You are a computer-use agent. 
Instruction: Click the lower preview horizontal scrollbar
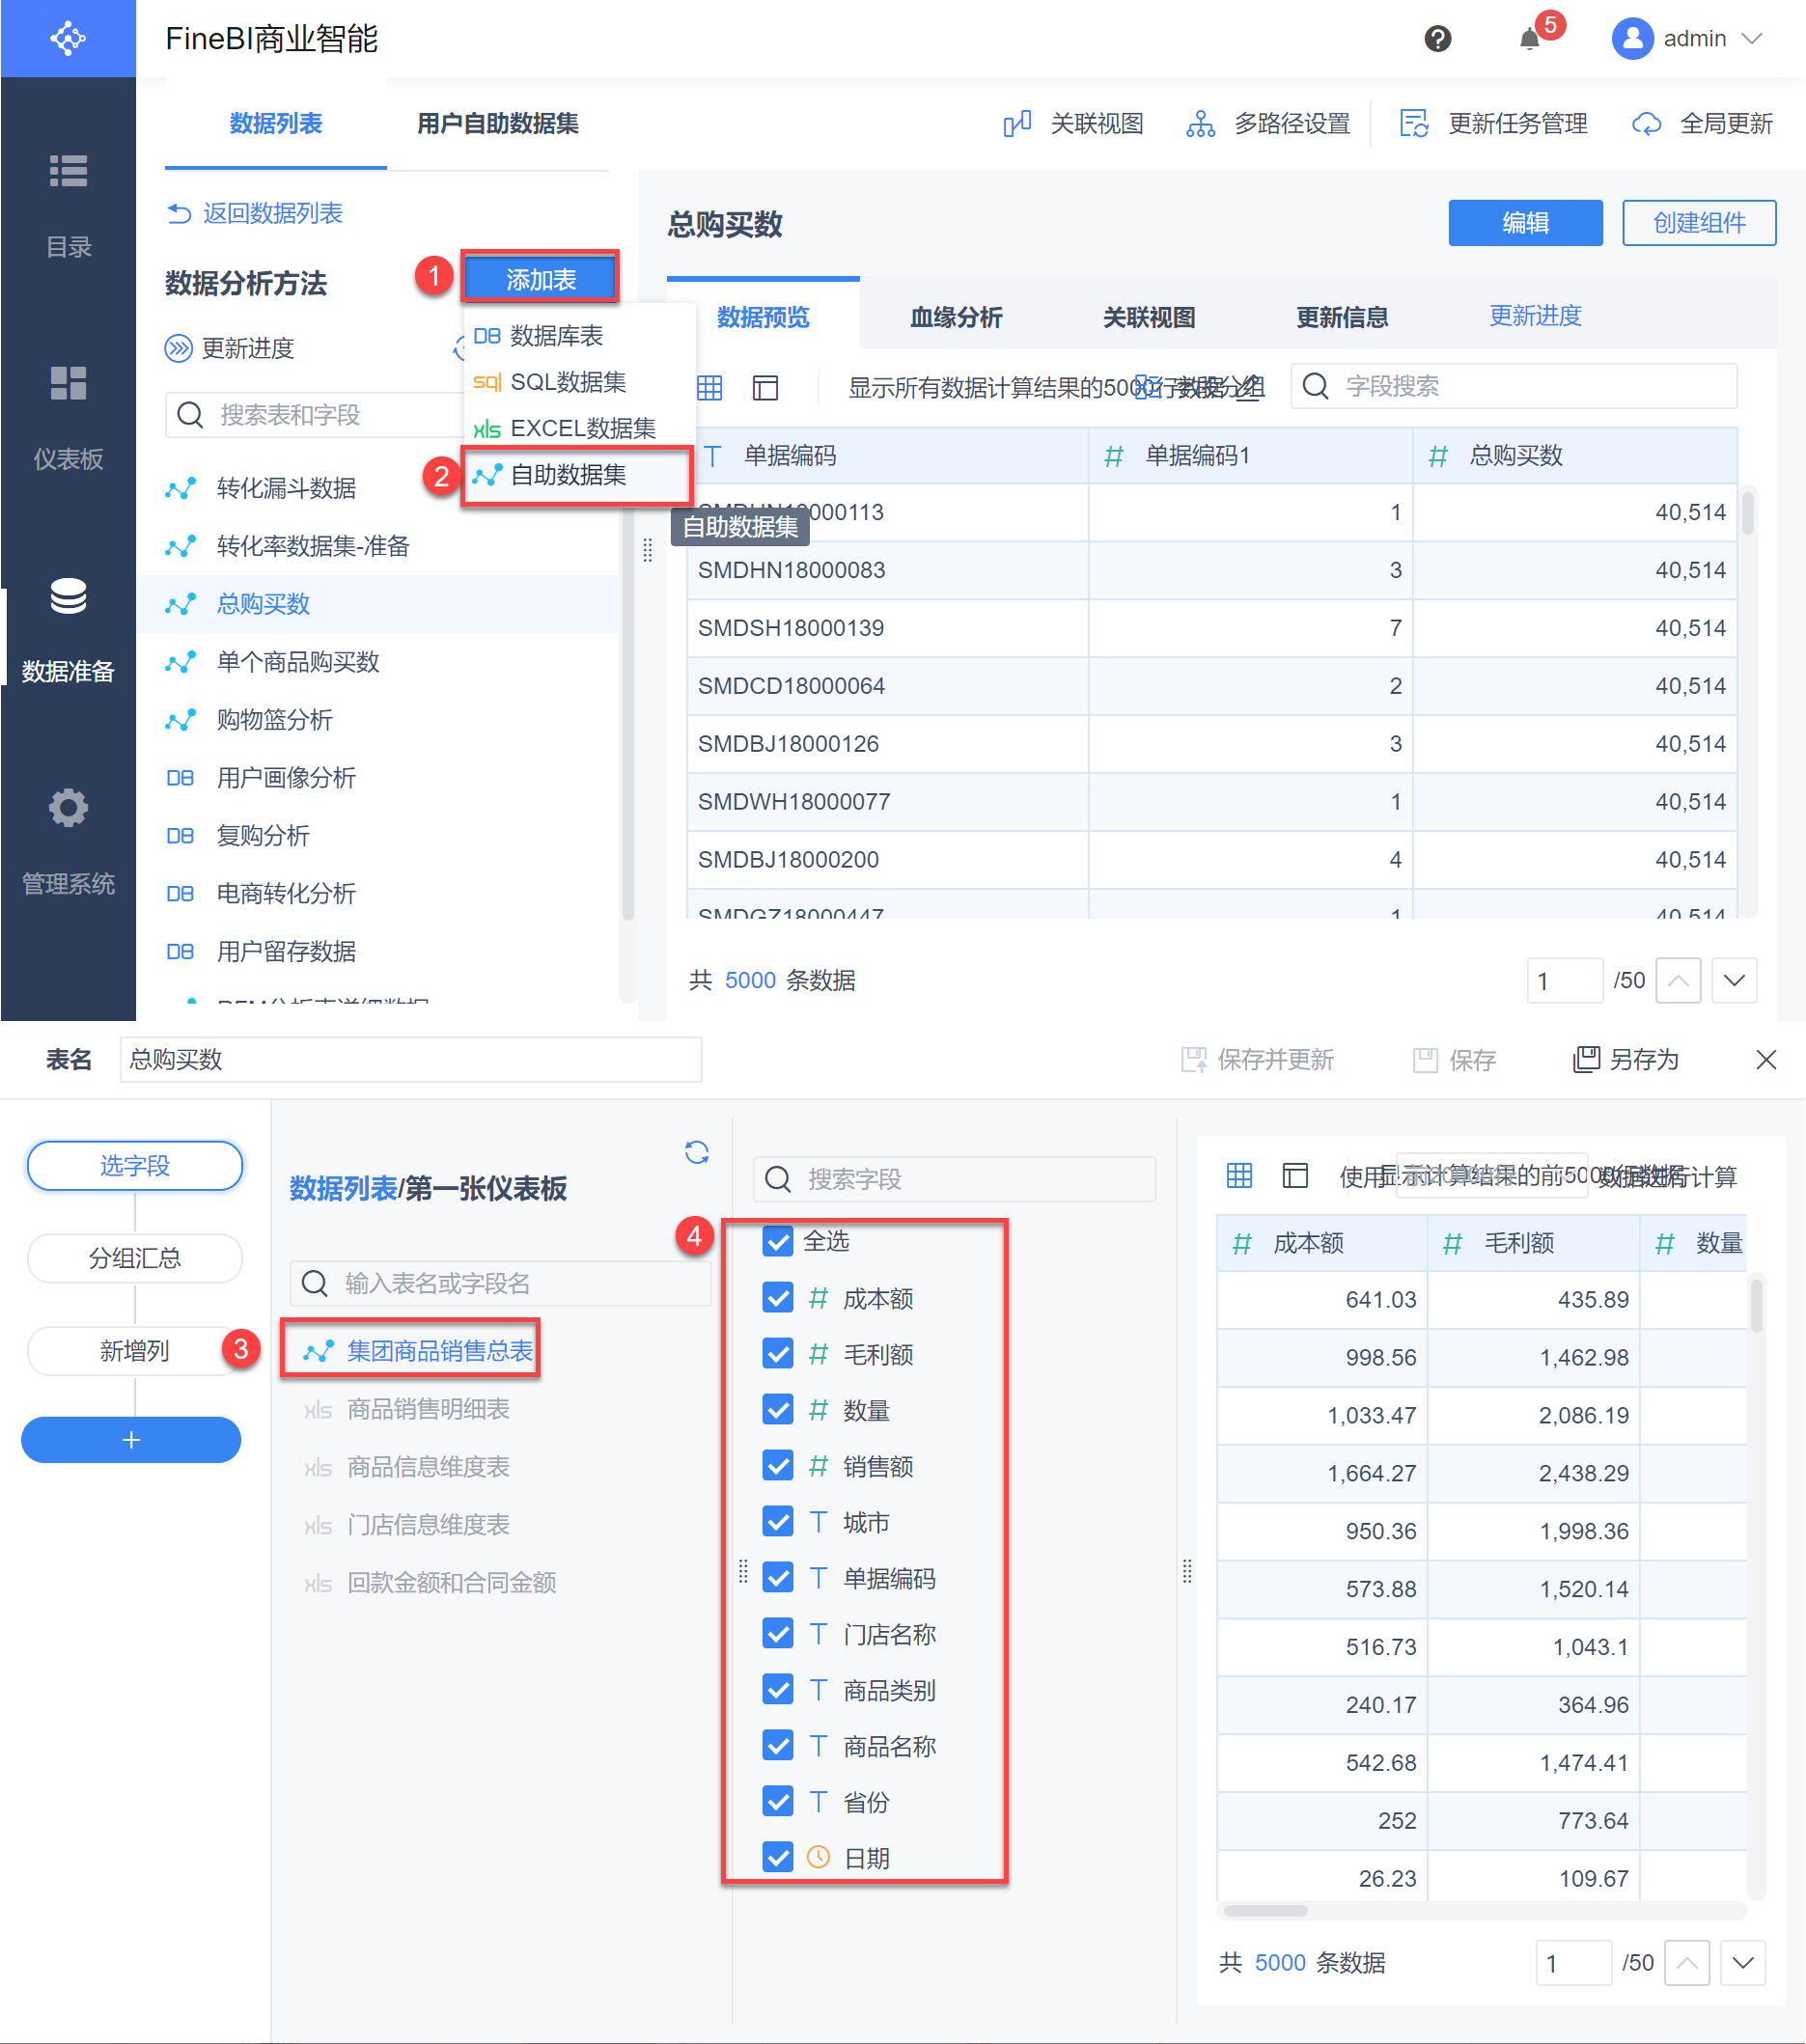pyautogui.click(x=1266, y=1911)
